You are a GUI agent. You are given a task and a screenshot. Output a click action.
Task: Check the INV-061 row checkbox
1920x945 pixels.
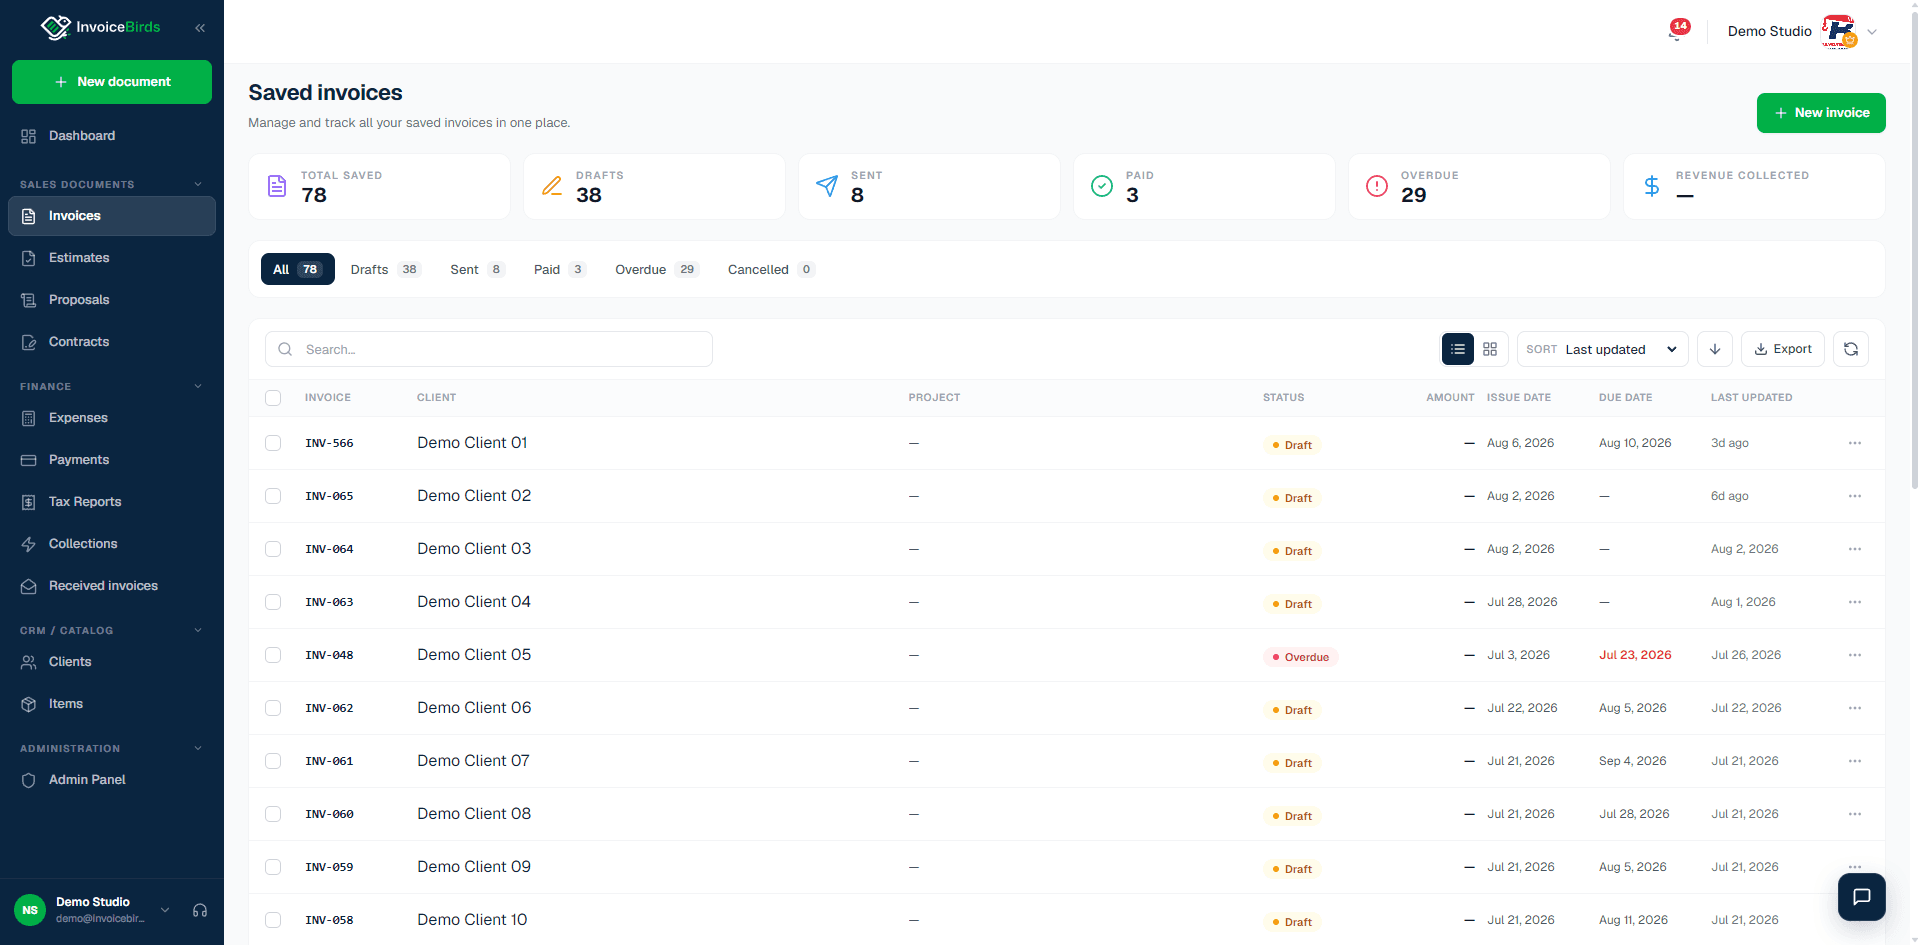pos(273,761)
